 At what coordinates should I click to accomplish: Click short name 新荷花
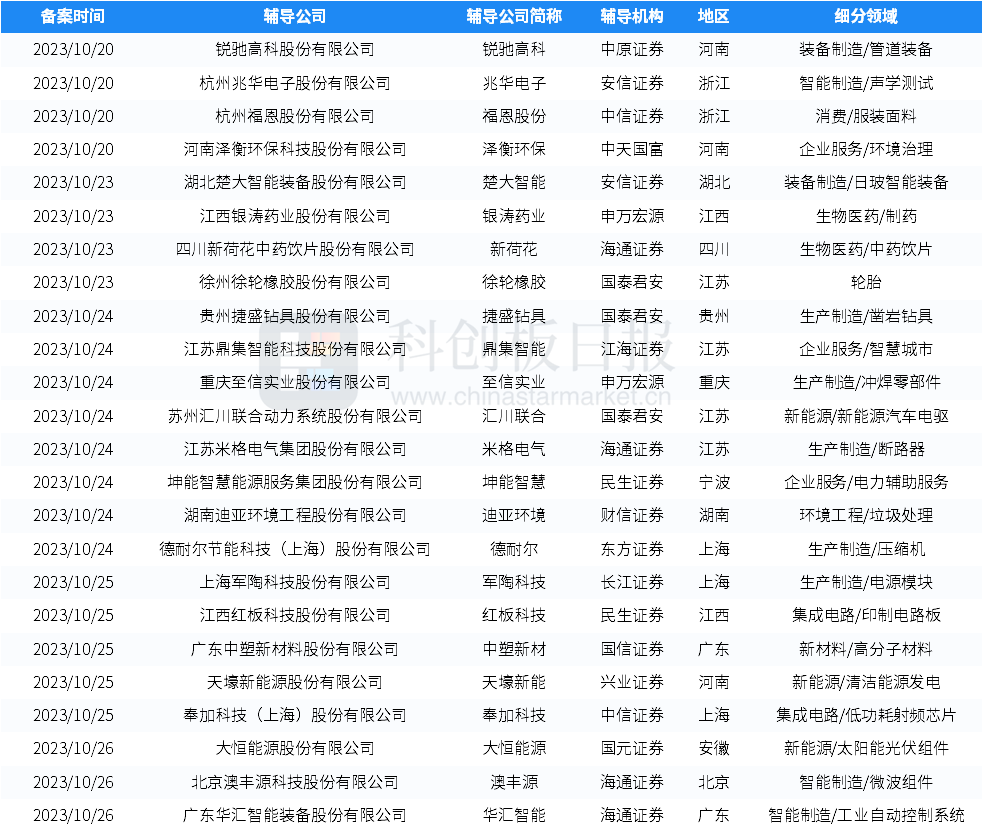tap(514, 250)
